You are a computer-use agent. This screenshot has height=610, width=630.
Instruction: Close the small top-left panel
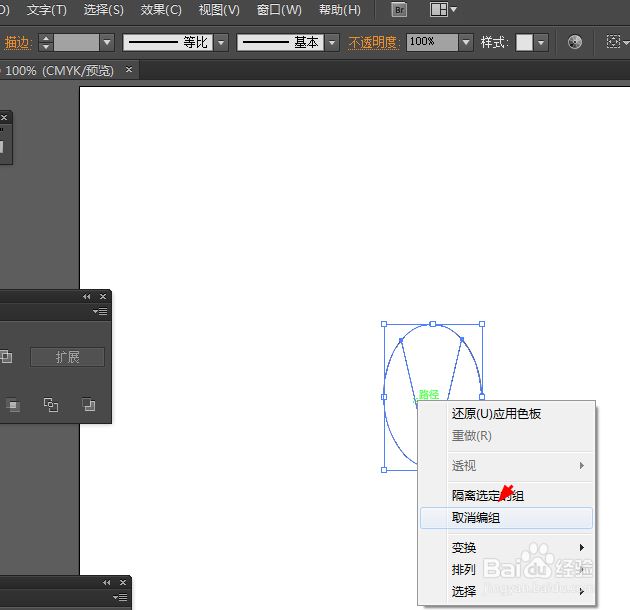[x=4, y=117]
